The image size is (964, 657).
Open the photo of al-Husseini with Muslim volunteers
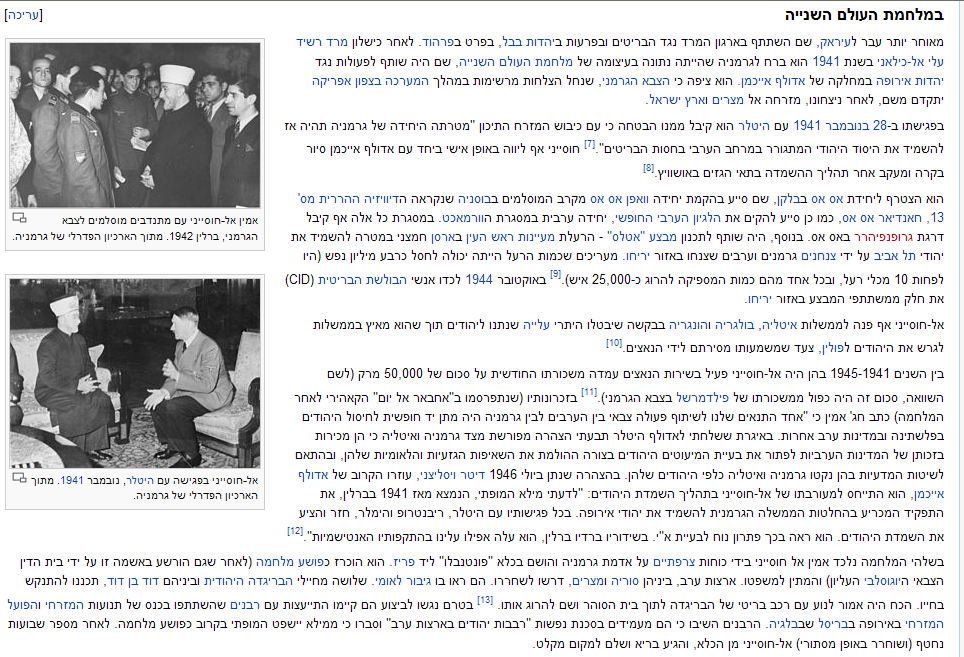[x=135, y=125]
